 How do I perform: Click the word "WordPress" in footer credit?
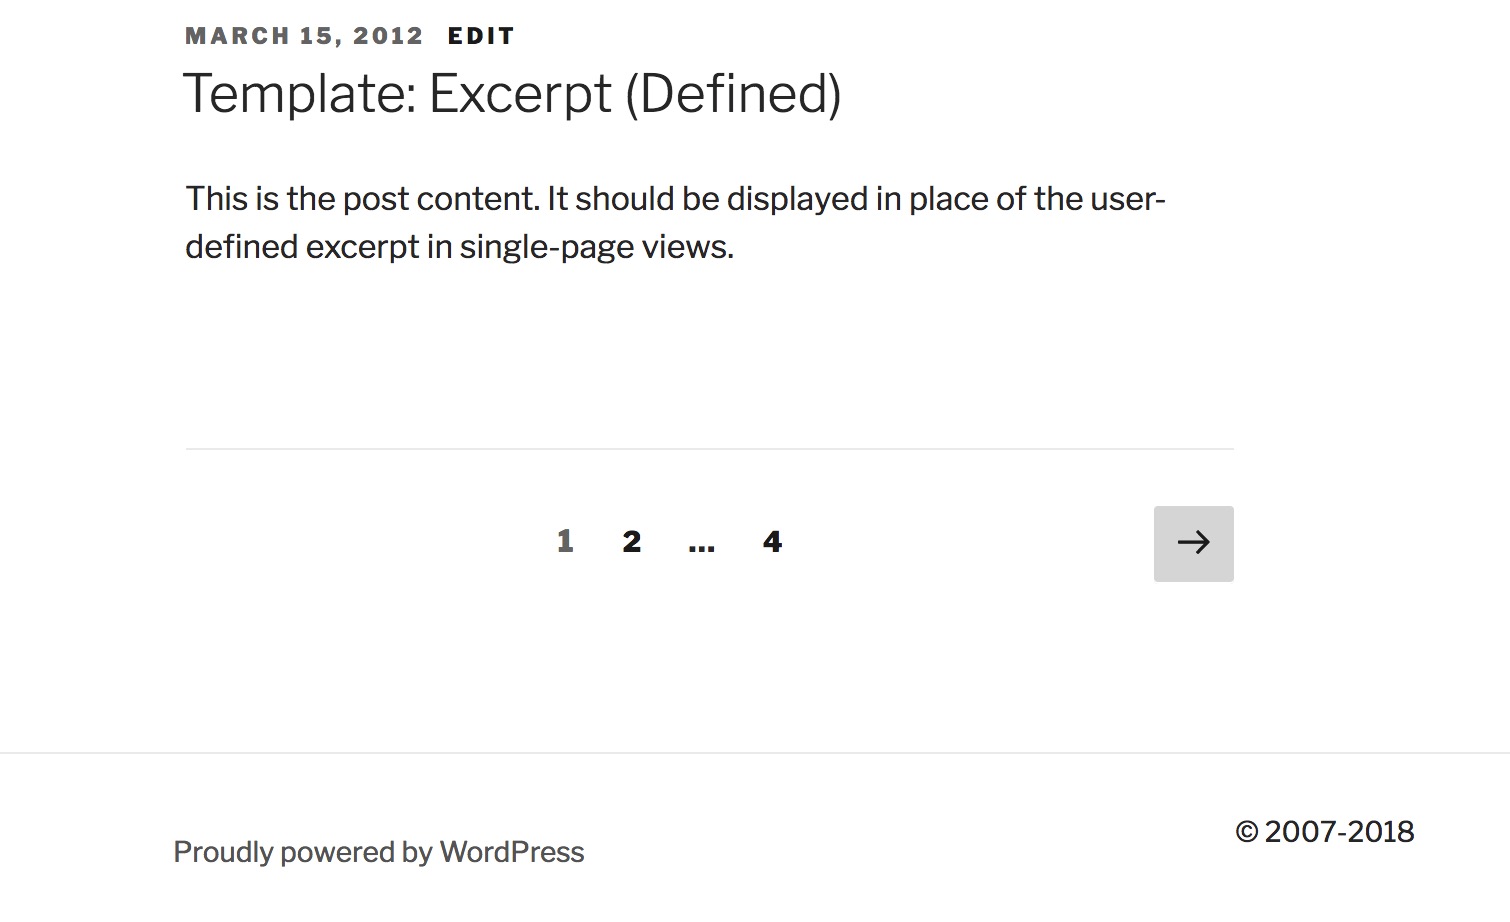point(512,852)
